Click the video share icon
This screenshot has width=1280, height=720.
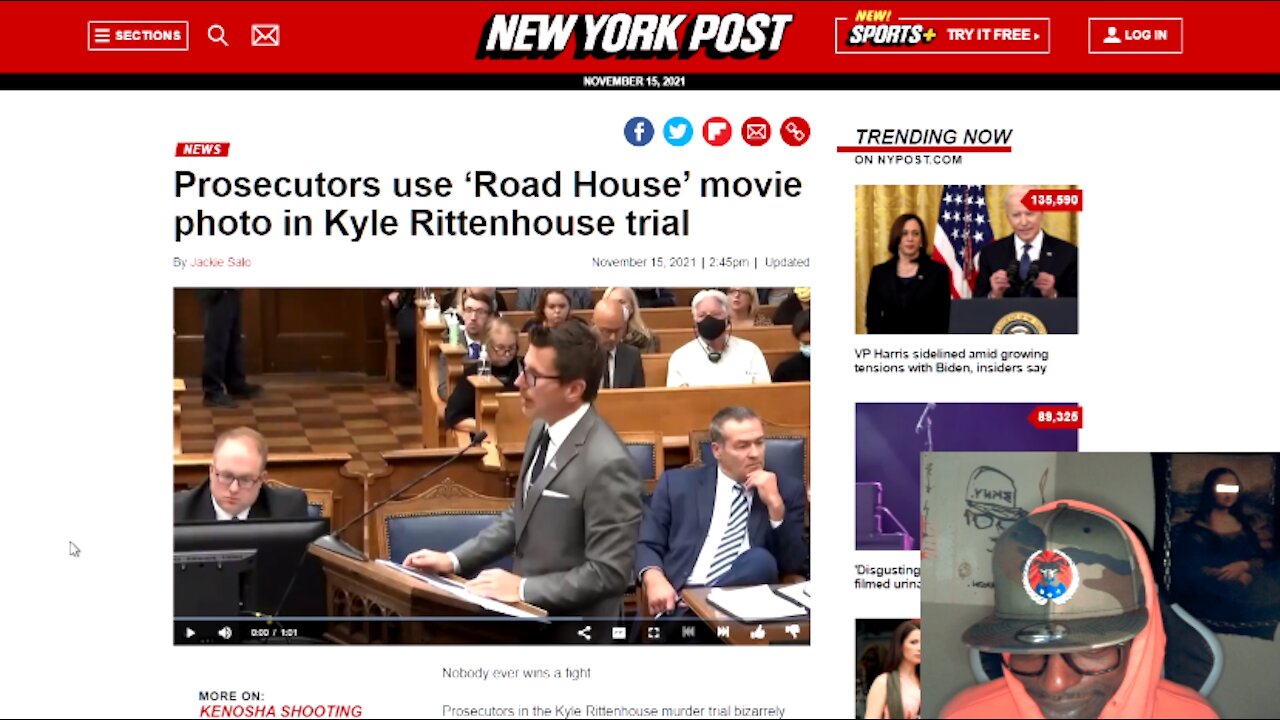[584, 632]
